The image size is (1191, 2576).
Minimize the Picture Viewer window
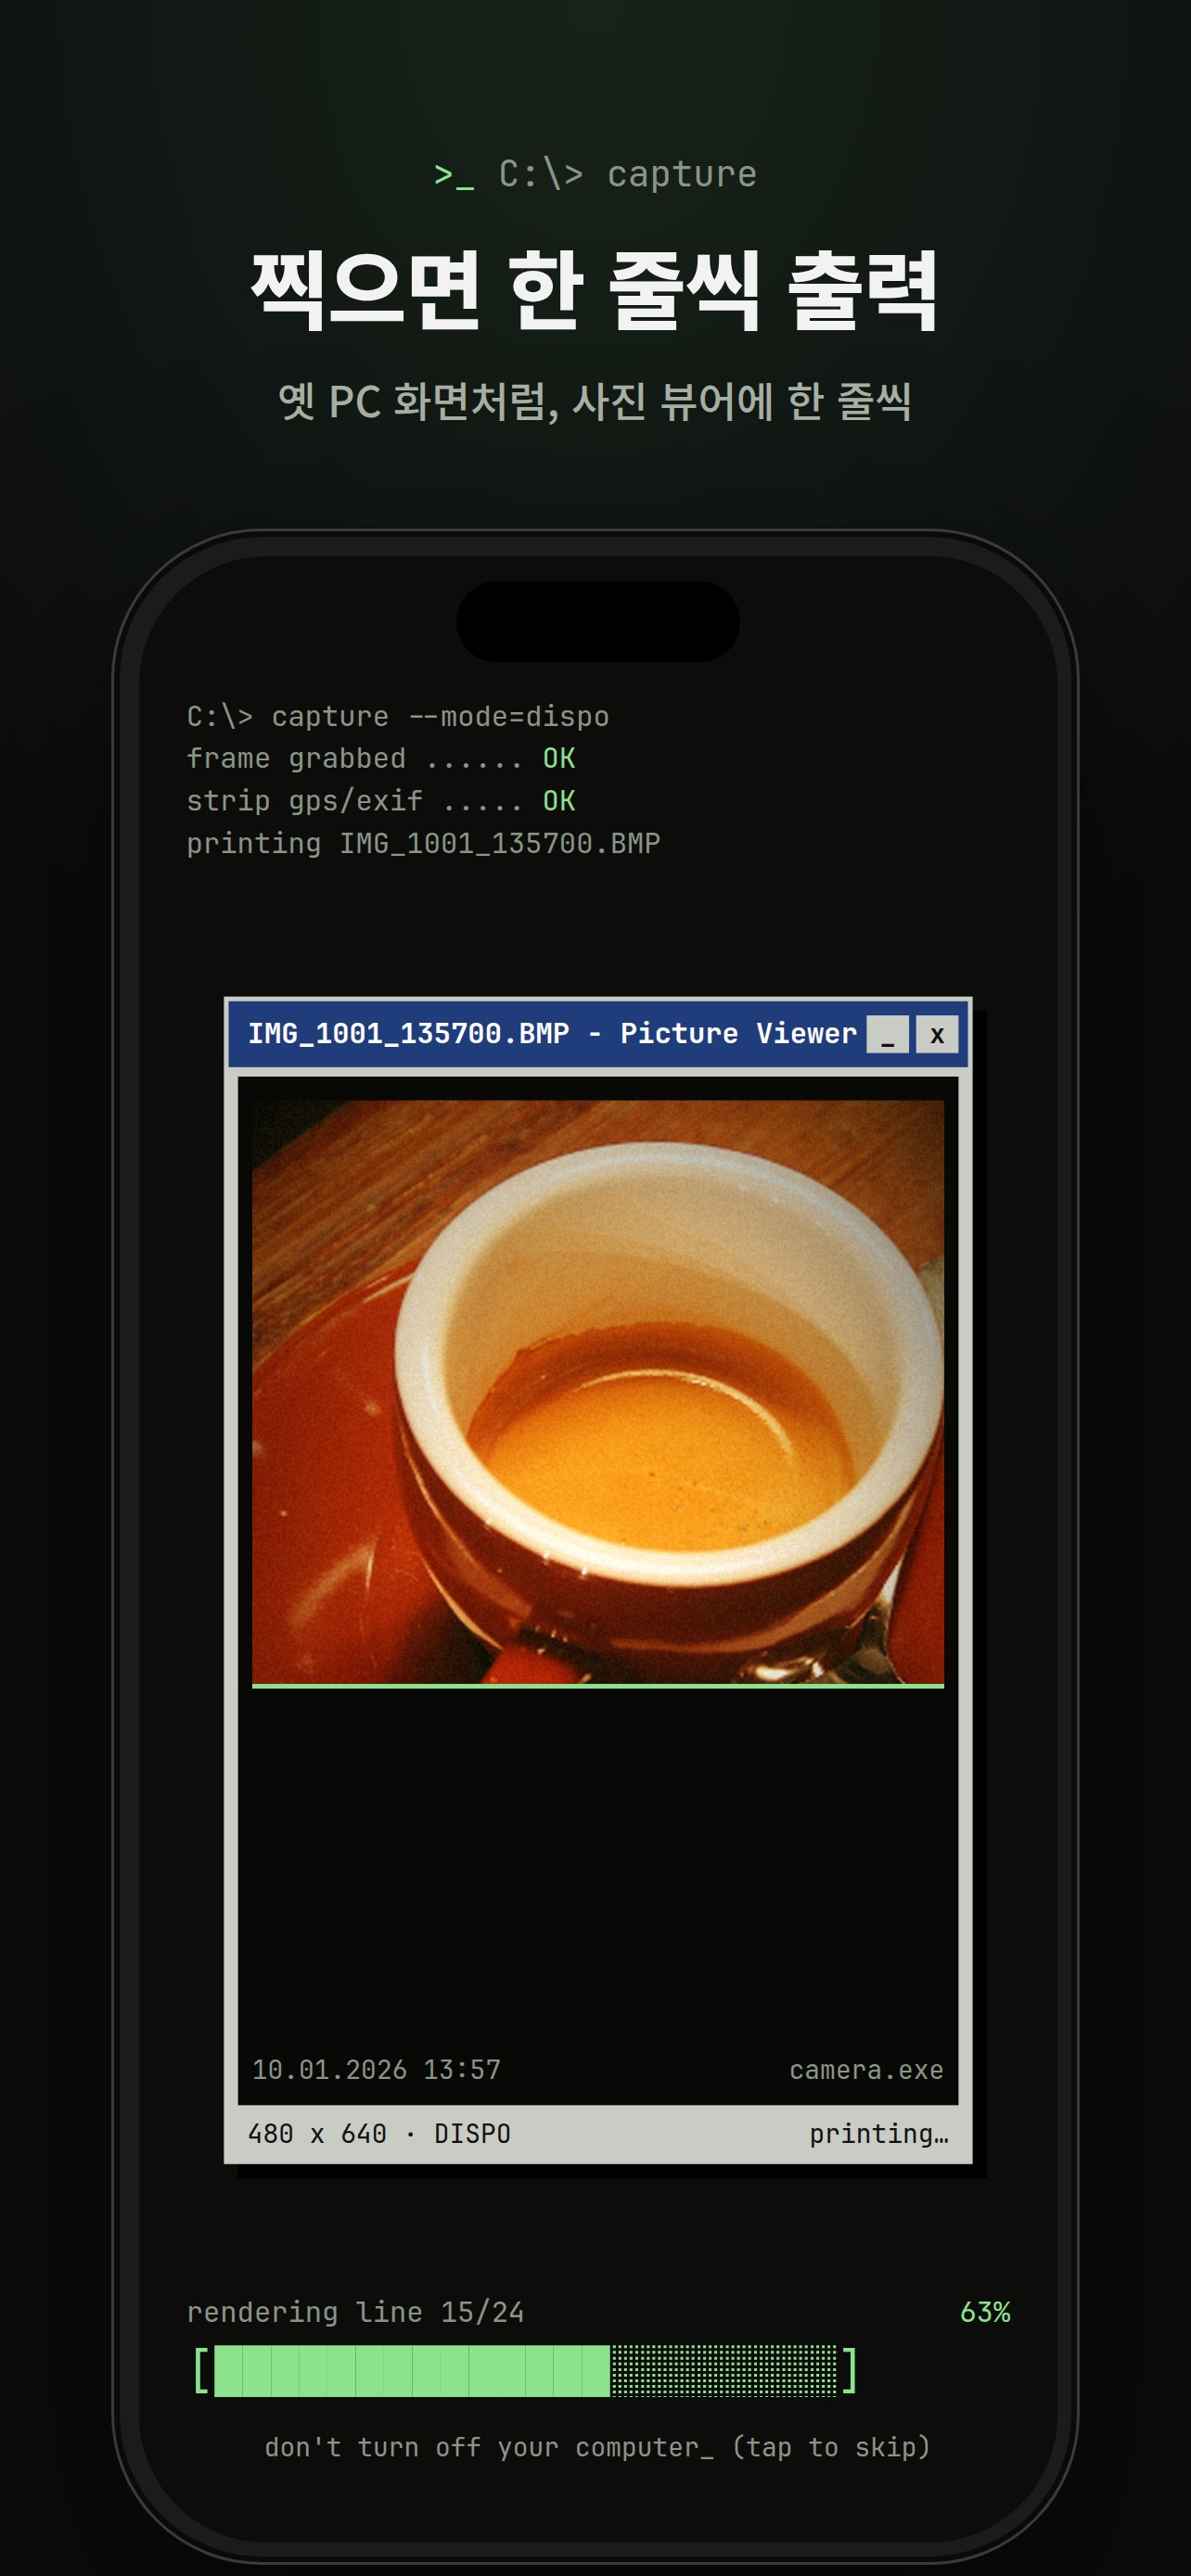887,1034
